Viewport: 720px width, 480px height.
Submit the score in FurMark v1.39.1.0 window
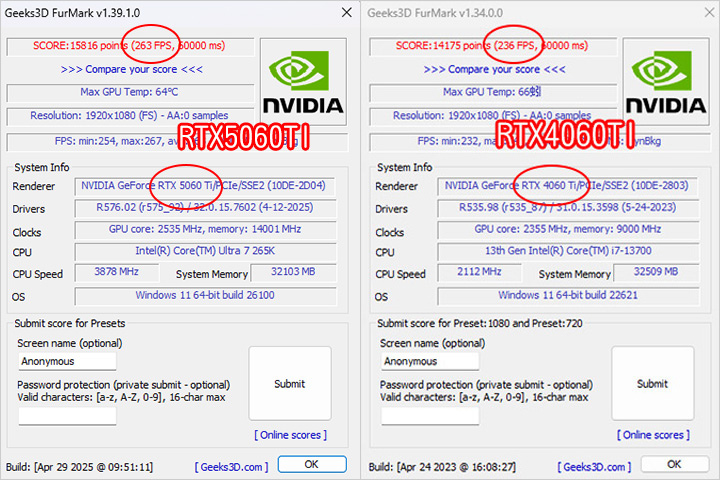290,384
